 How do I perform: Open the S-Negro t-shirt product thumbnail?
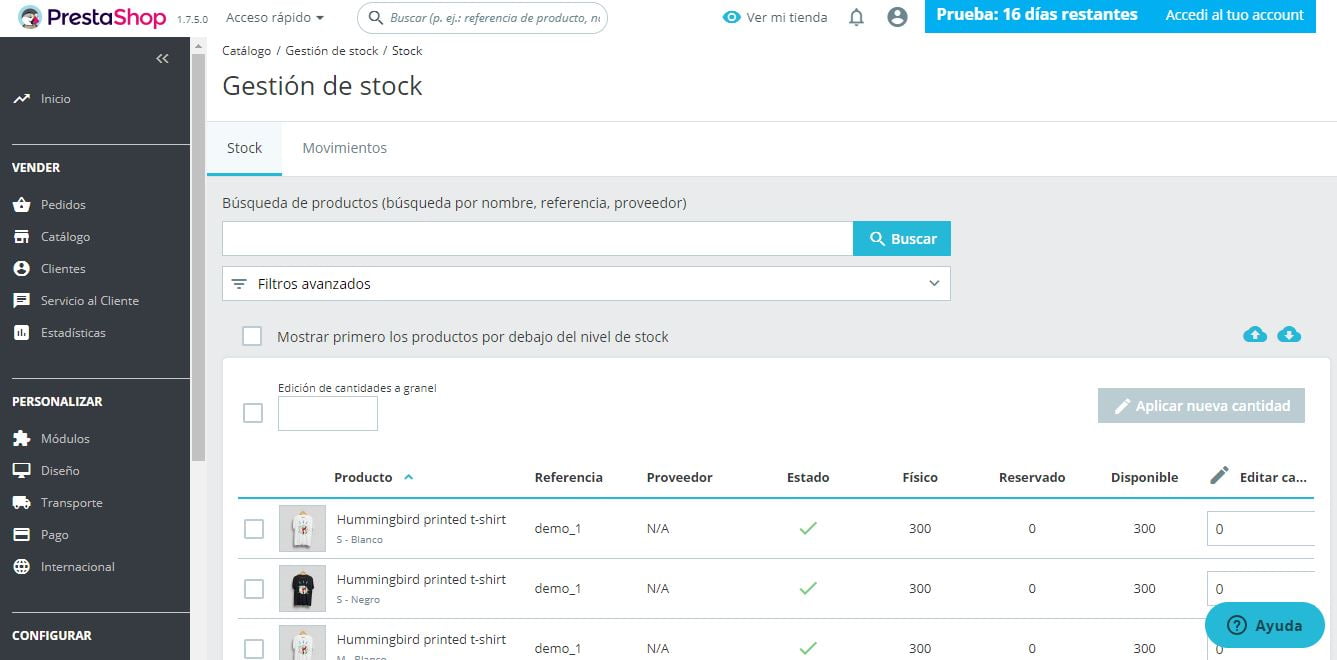[x=302, y=588]
